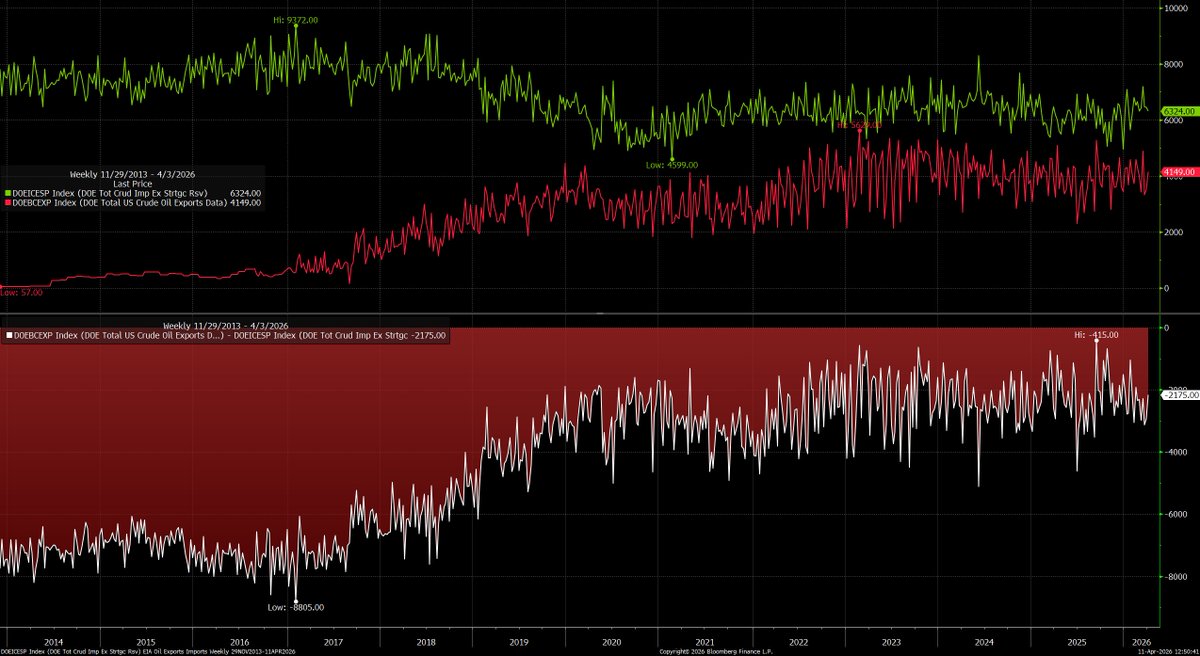Click the green 6324.00 axis value tag
The width and height of the screenshot is (1200, 656).
point(1179,110)
